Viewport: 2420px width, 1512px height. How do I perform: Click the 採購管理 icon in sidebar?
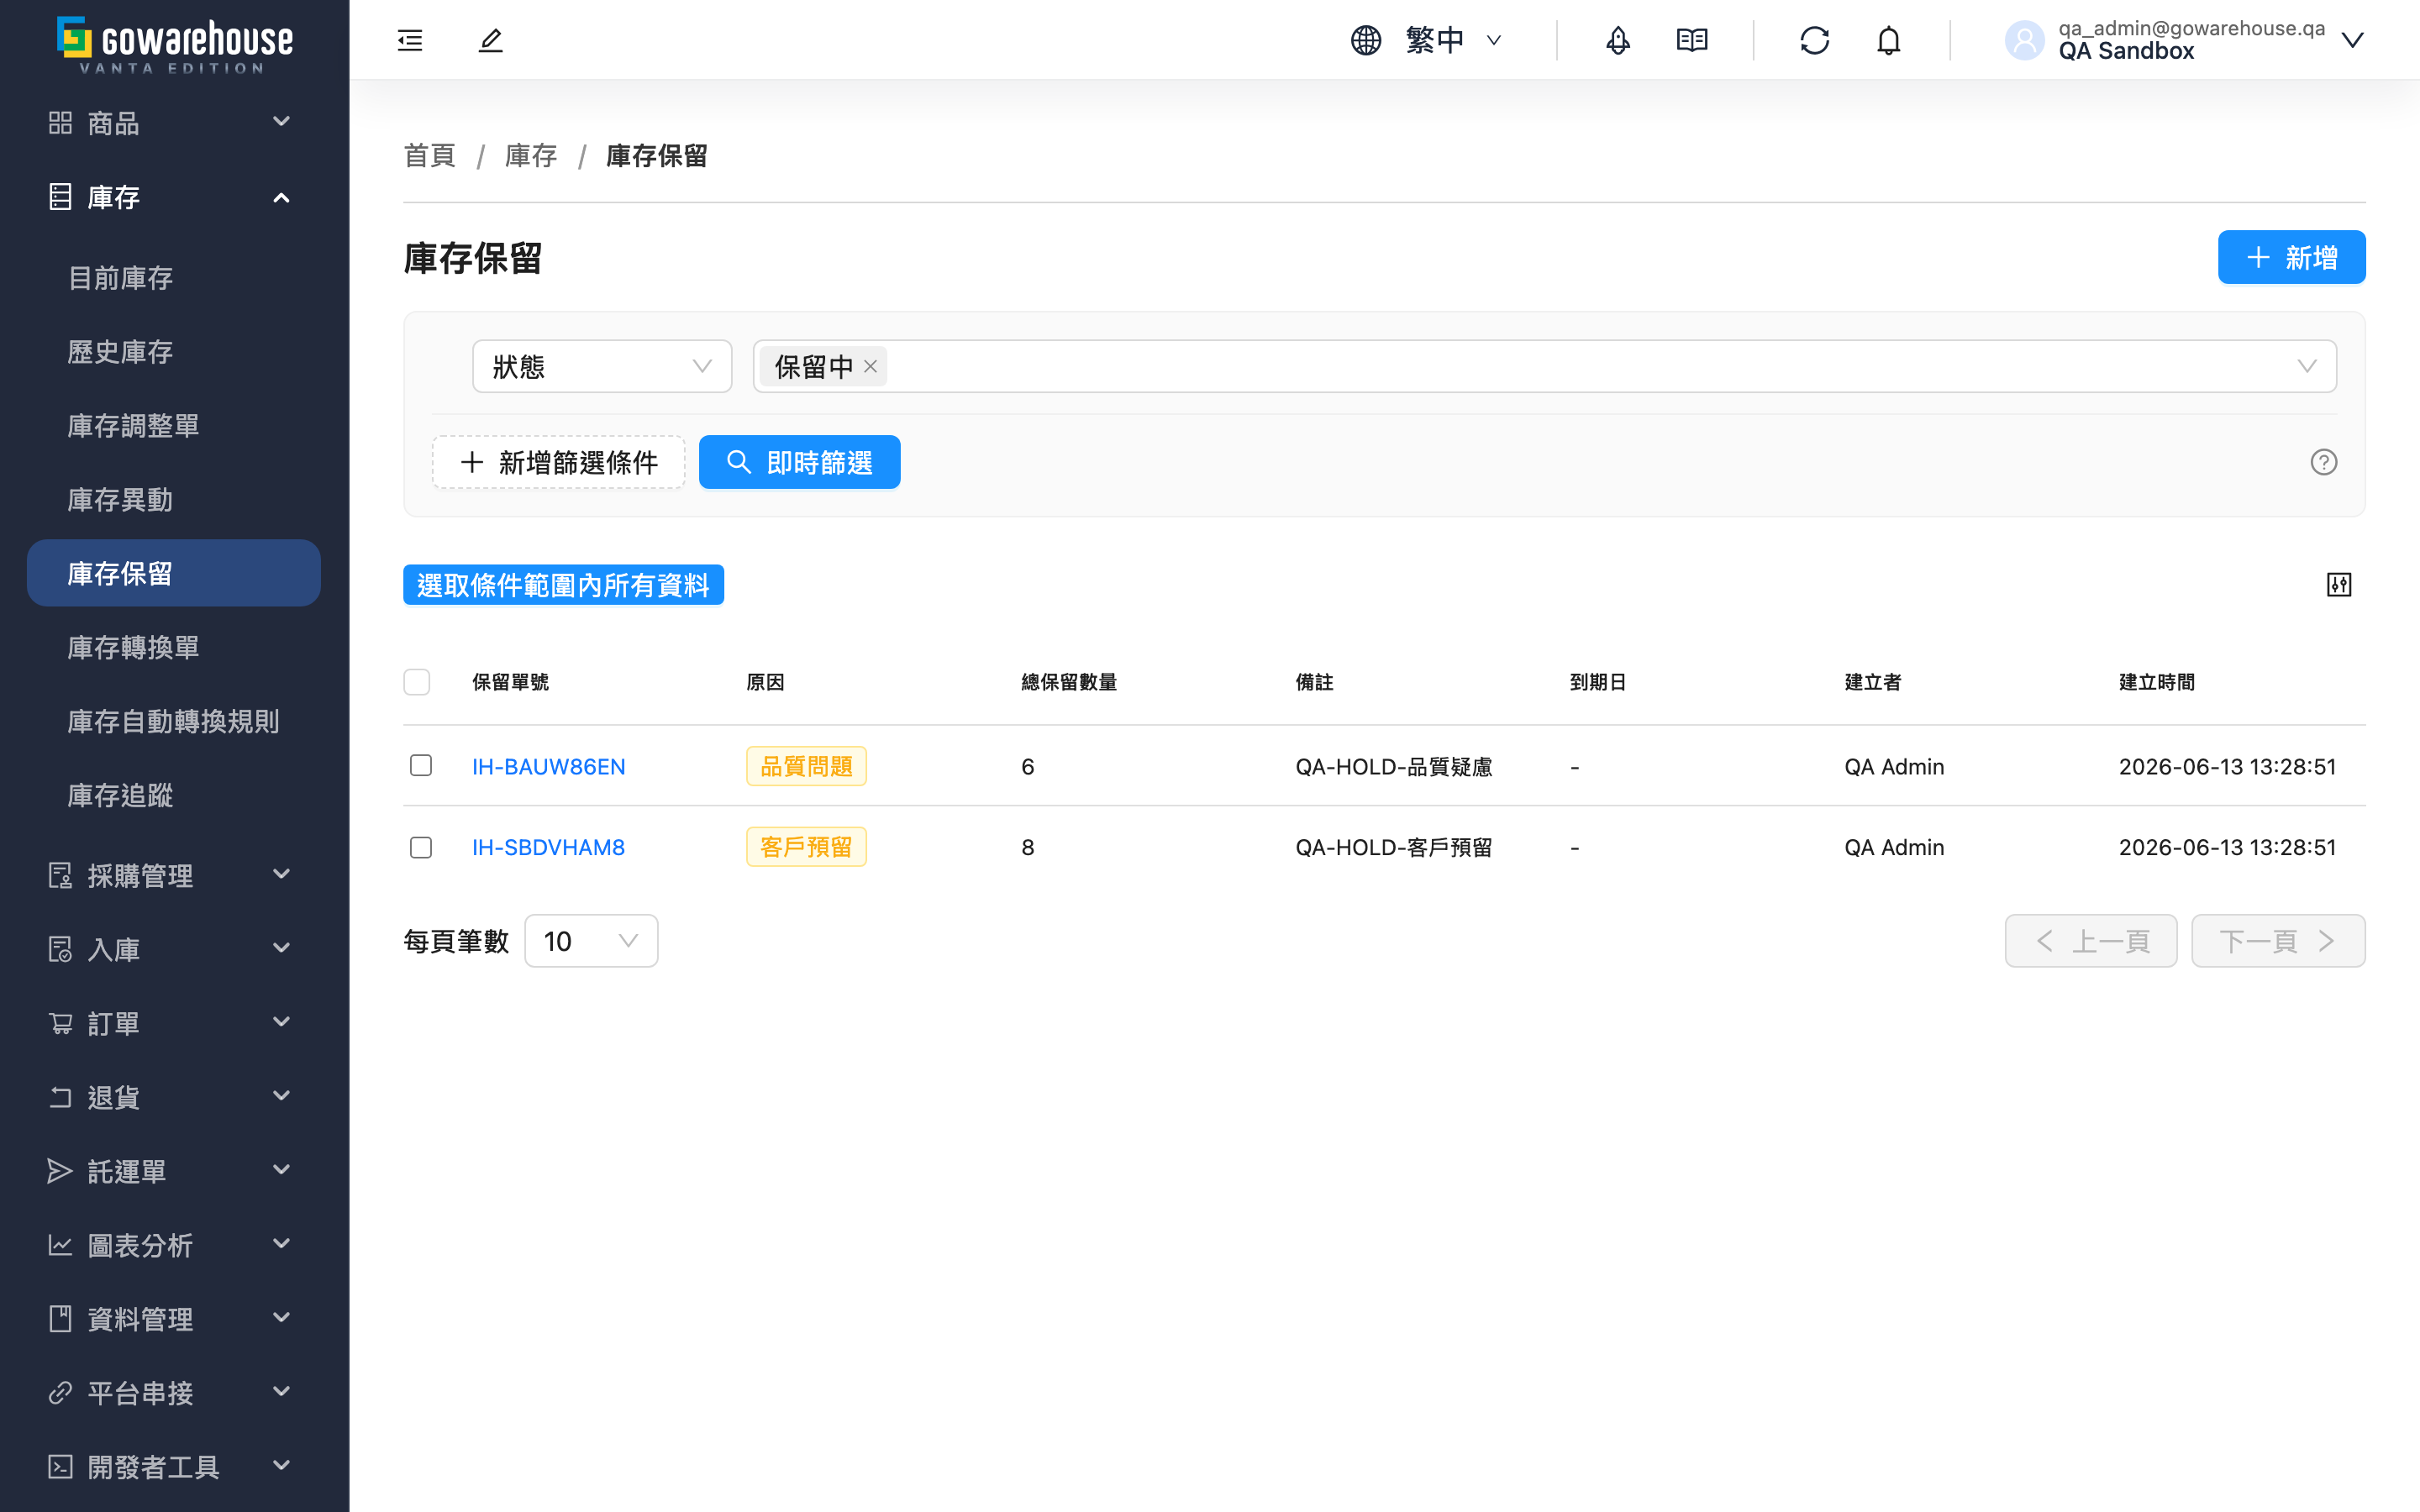(x=60, y=876)
